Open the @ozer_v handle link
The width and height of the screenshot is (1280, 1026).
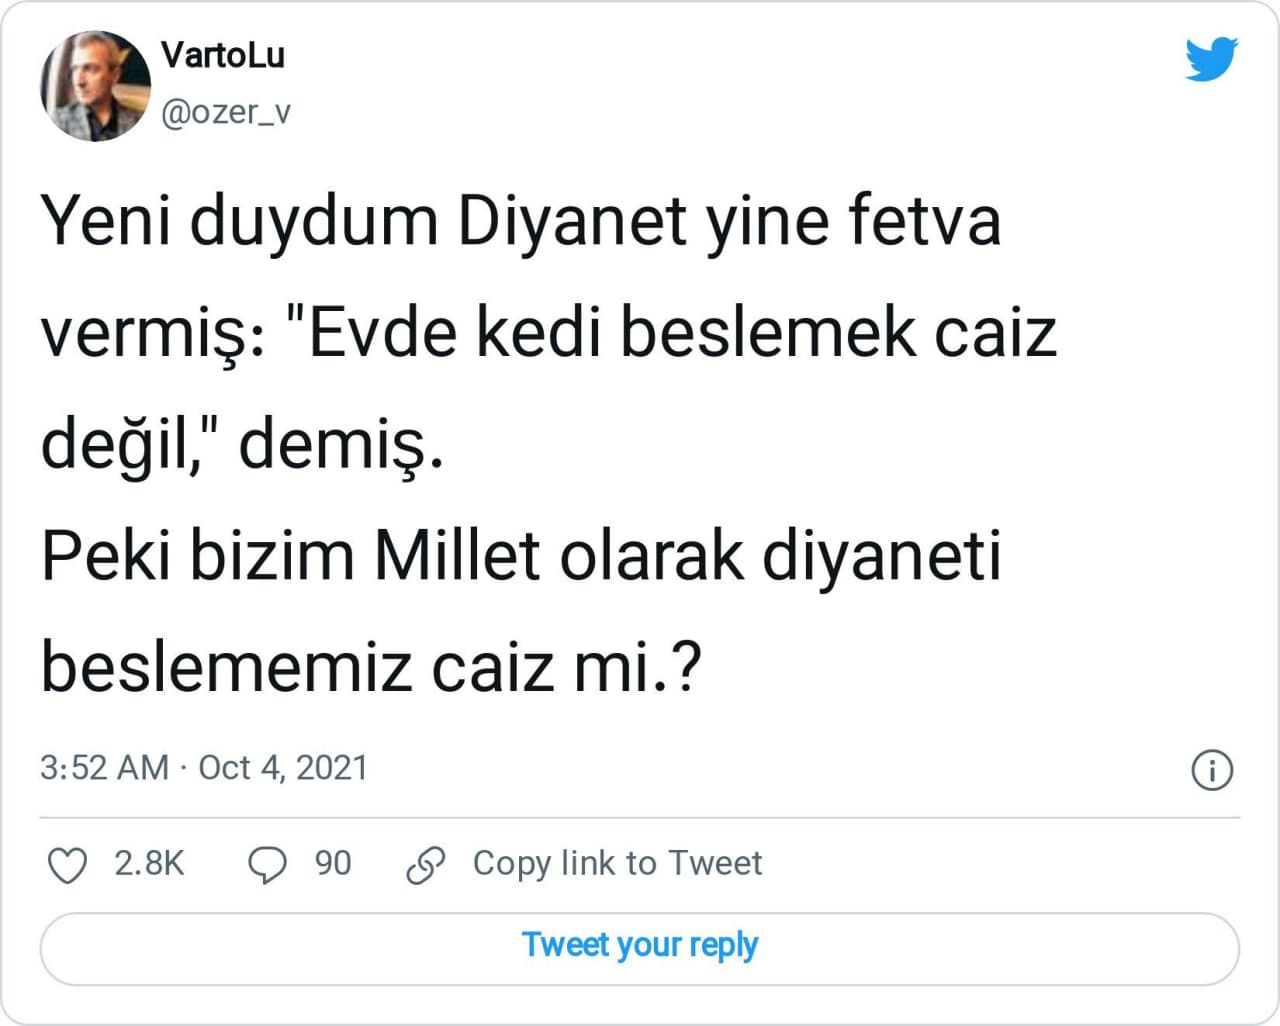click(x=226, y=112)
